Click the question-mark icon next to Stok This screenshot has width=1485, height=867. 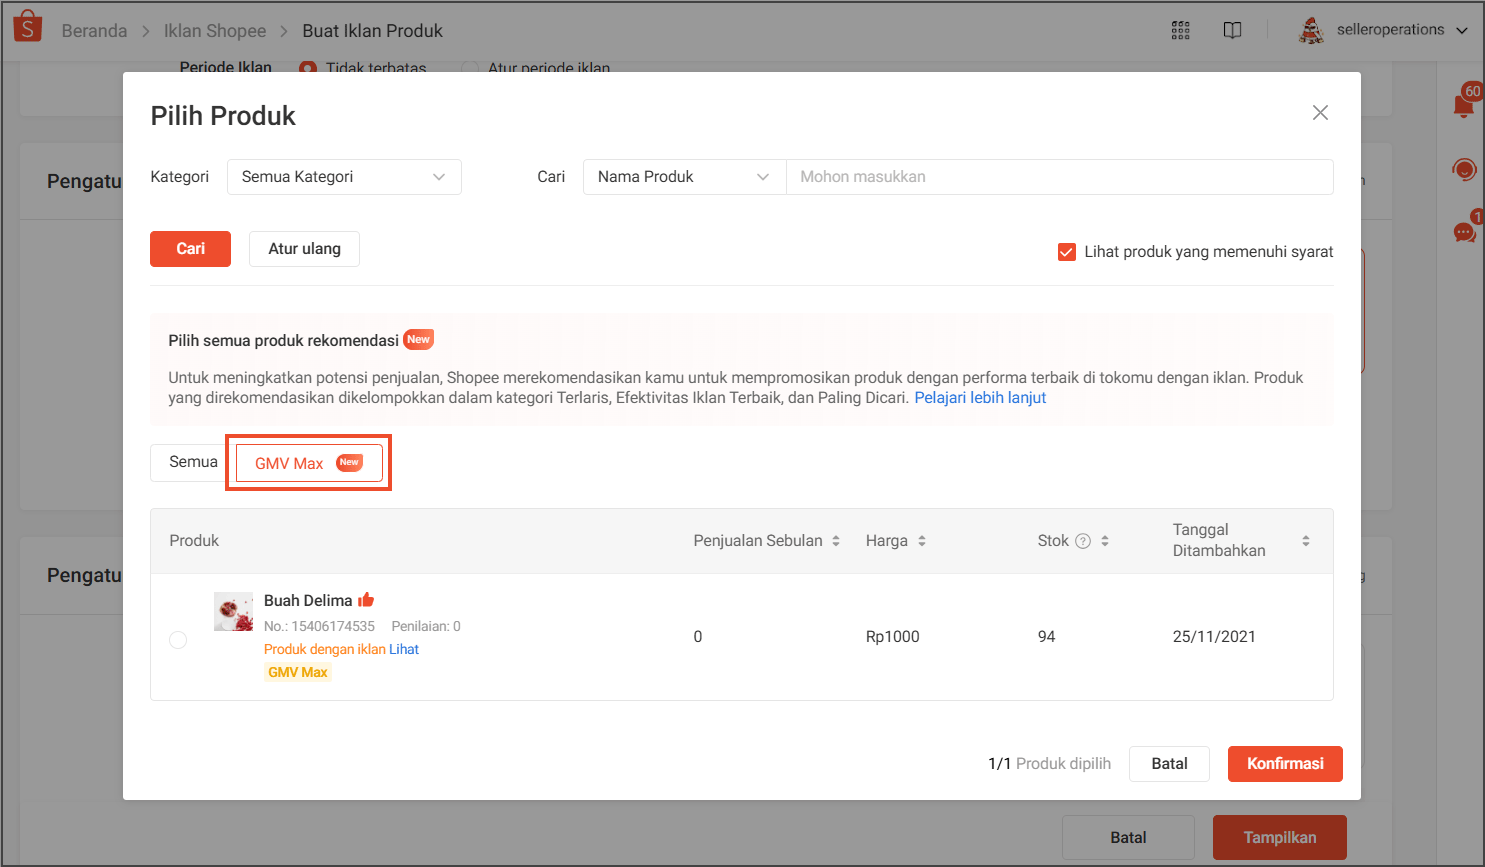(x=1083, y=540)
